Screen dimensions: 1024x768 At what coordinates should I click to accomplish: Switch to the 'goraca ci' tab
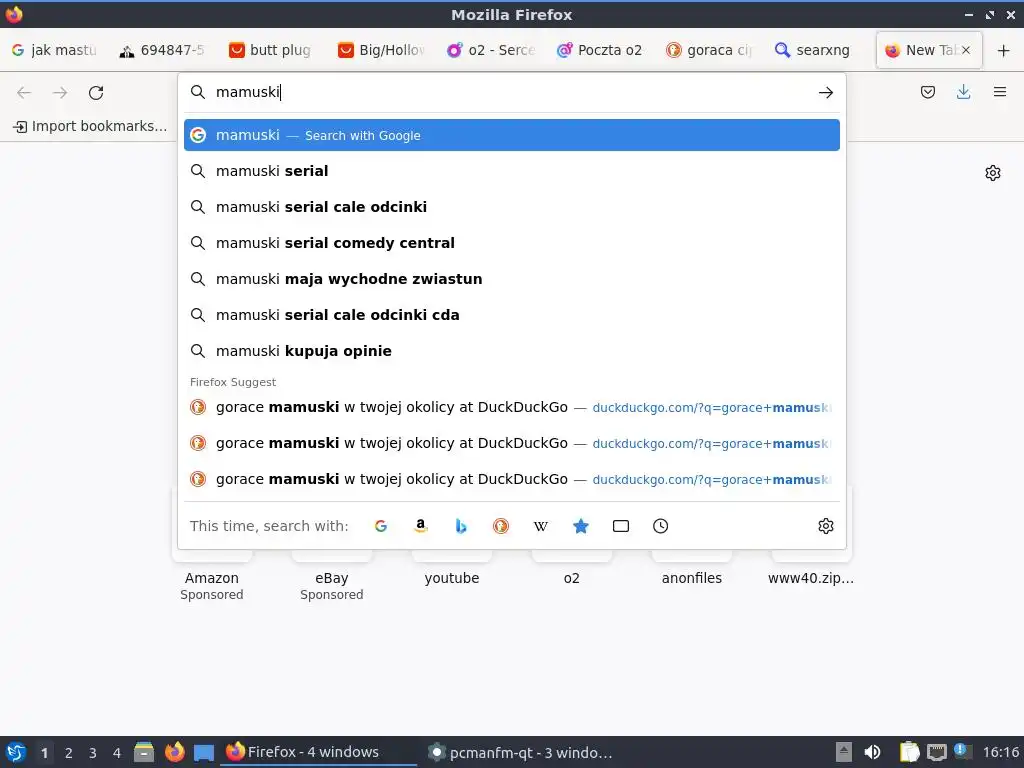[709, 50]
